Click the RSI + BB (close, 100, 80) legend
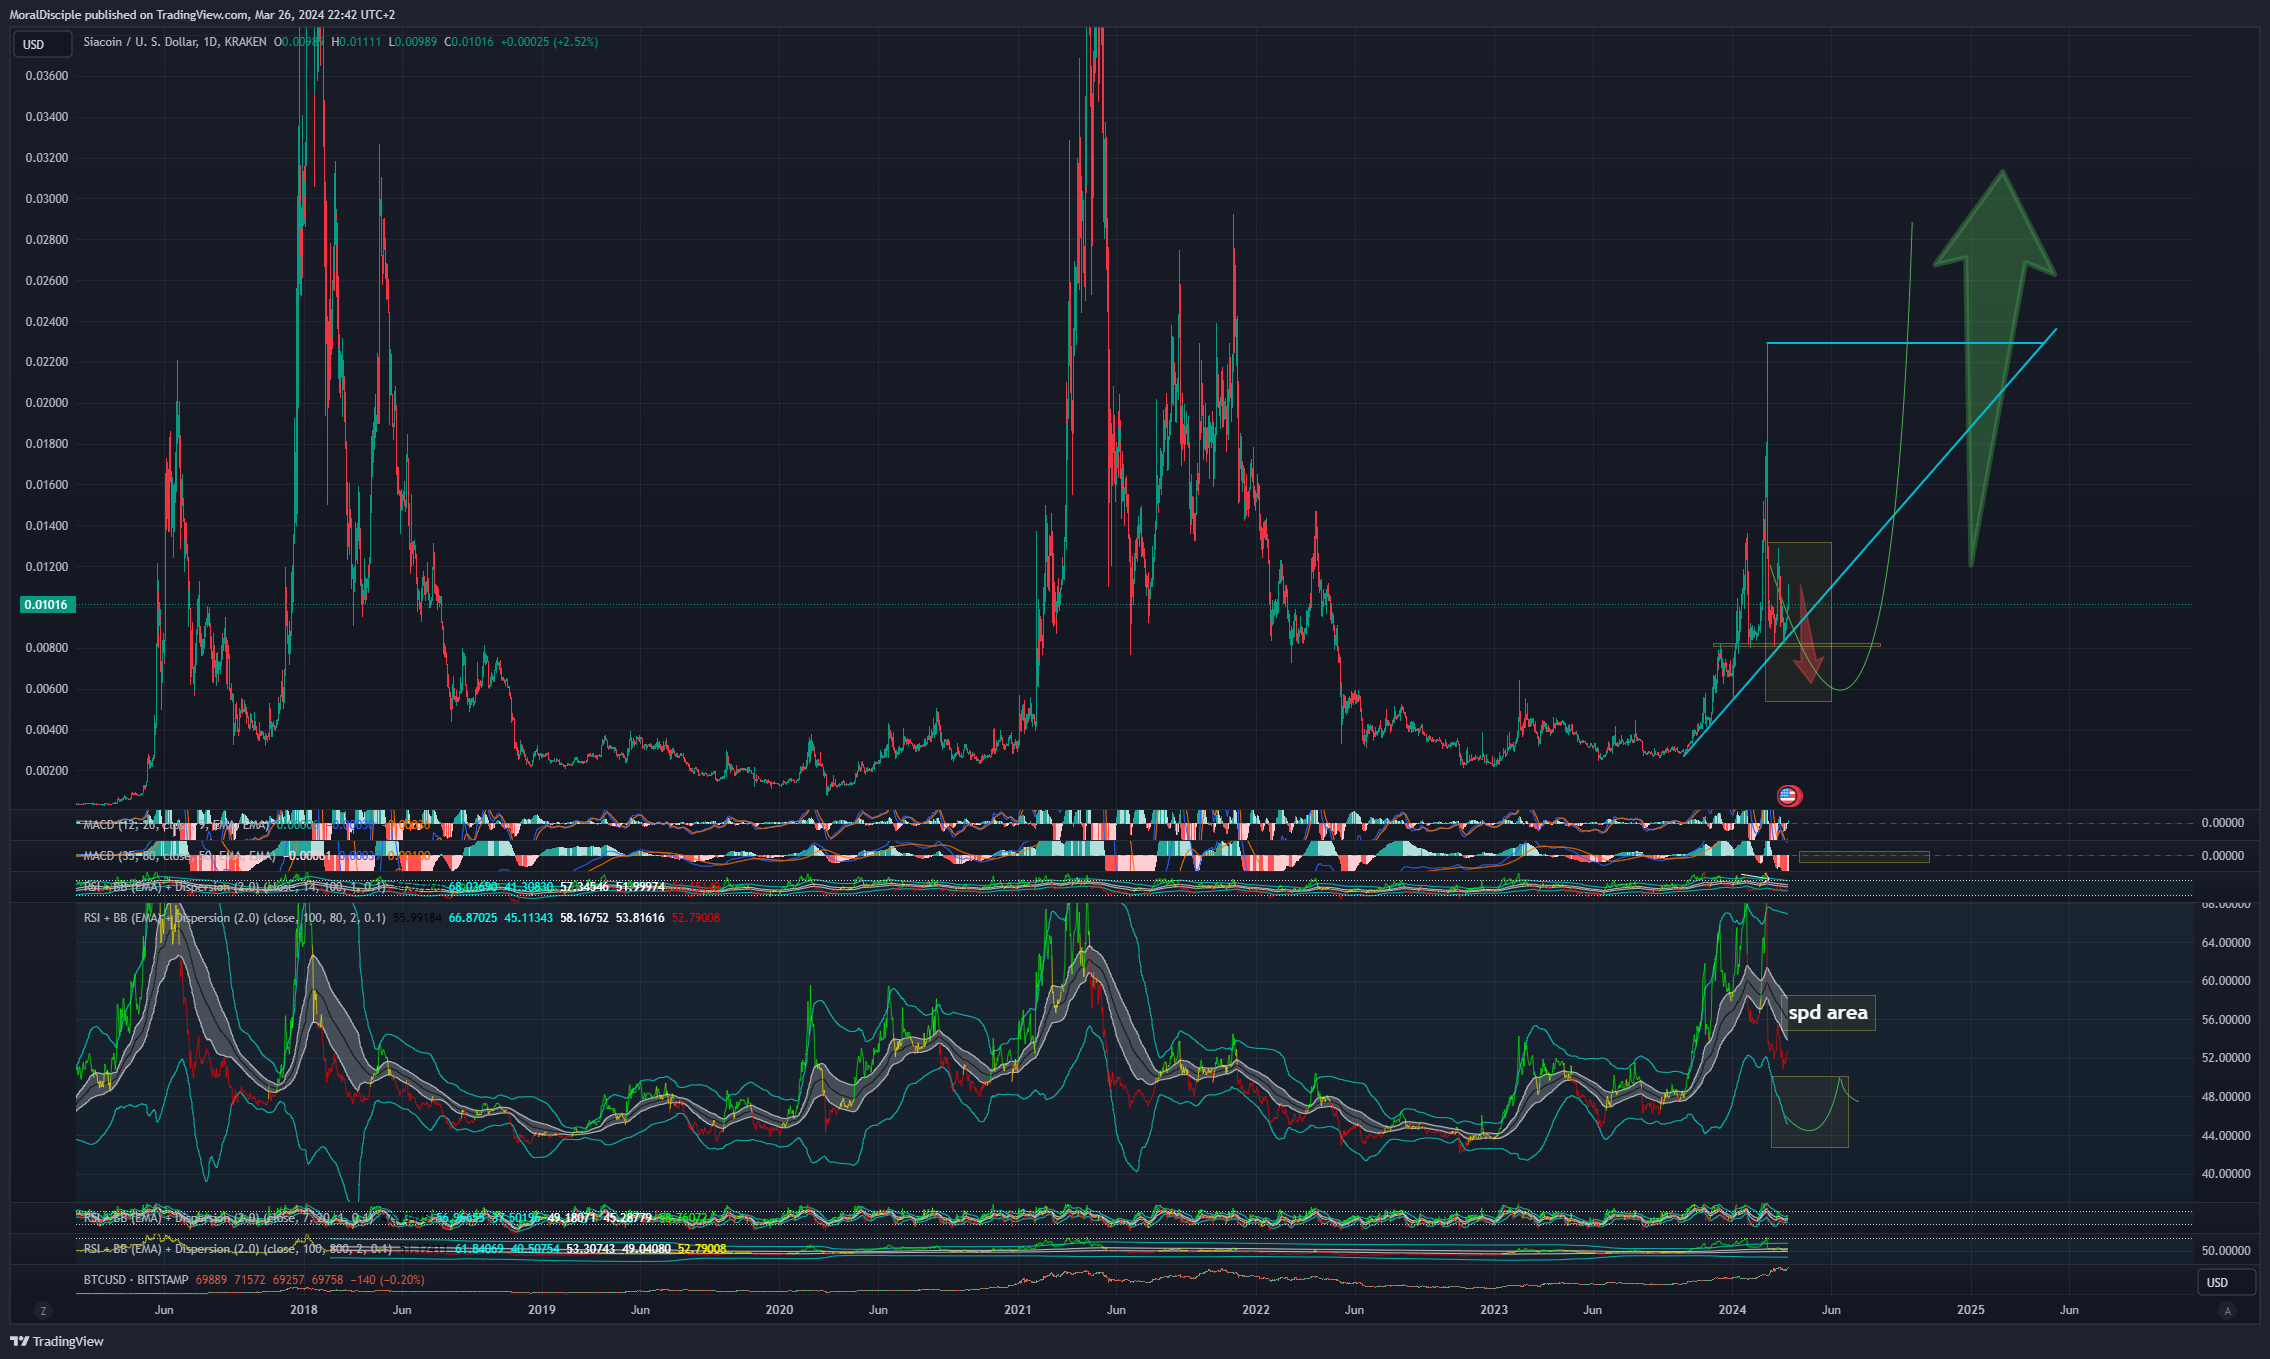This screenshot has height=1359, width=2270. 234,918
